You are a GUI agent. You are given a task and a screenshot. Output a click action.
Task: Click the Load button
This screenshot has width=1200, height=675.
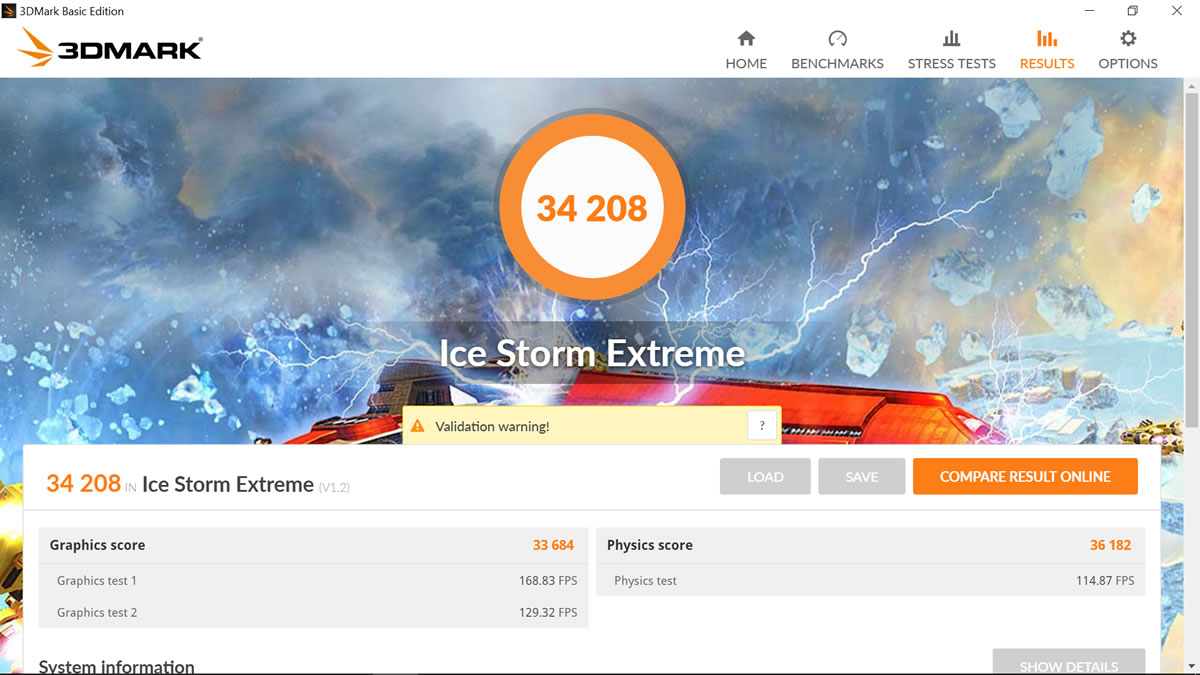765,477
